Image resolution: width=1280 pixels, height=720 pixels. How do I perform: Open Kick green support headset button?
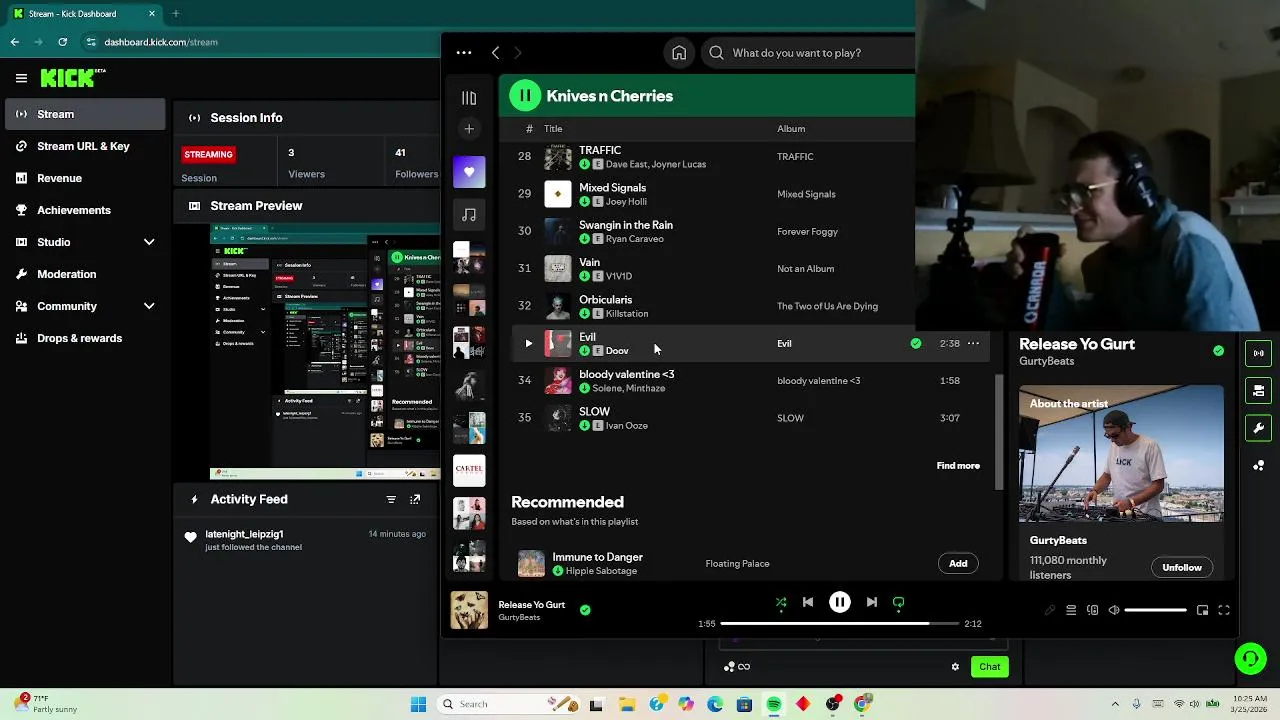pos(1250,658)
